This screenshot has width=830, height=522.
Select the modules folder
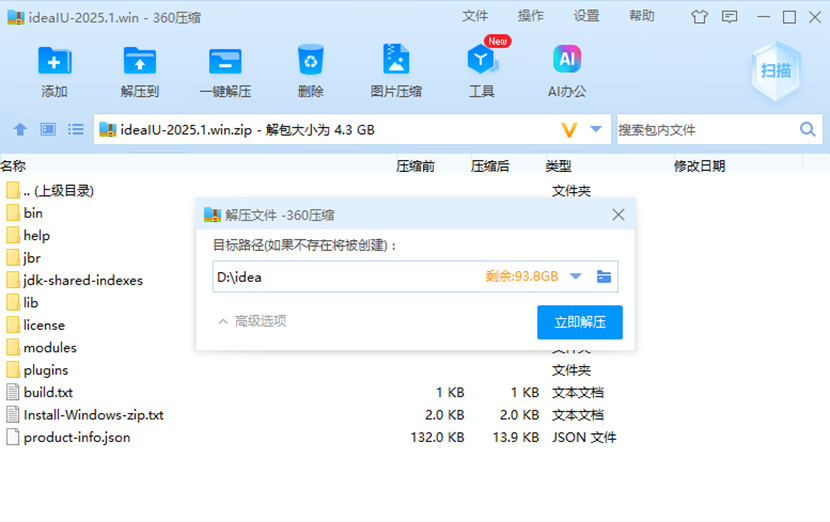tap(41, 347)
